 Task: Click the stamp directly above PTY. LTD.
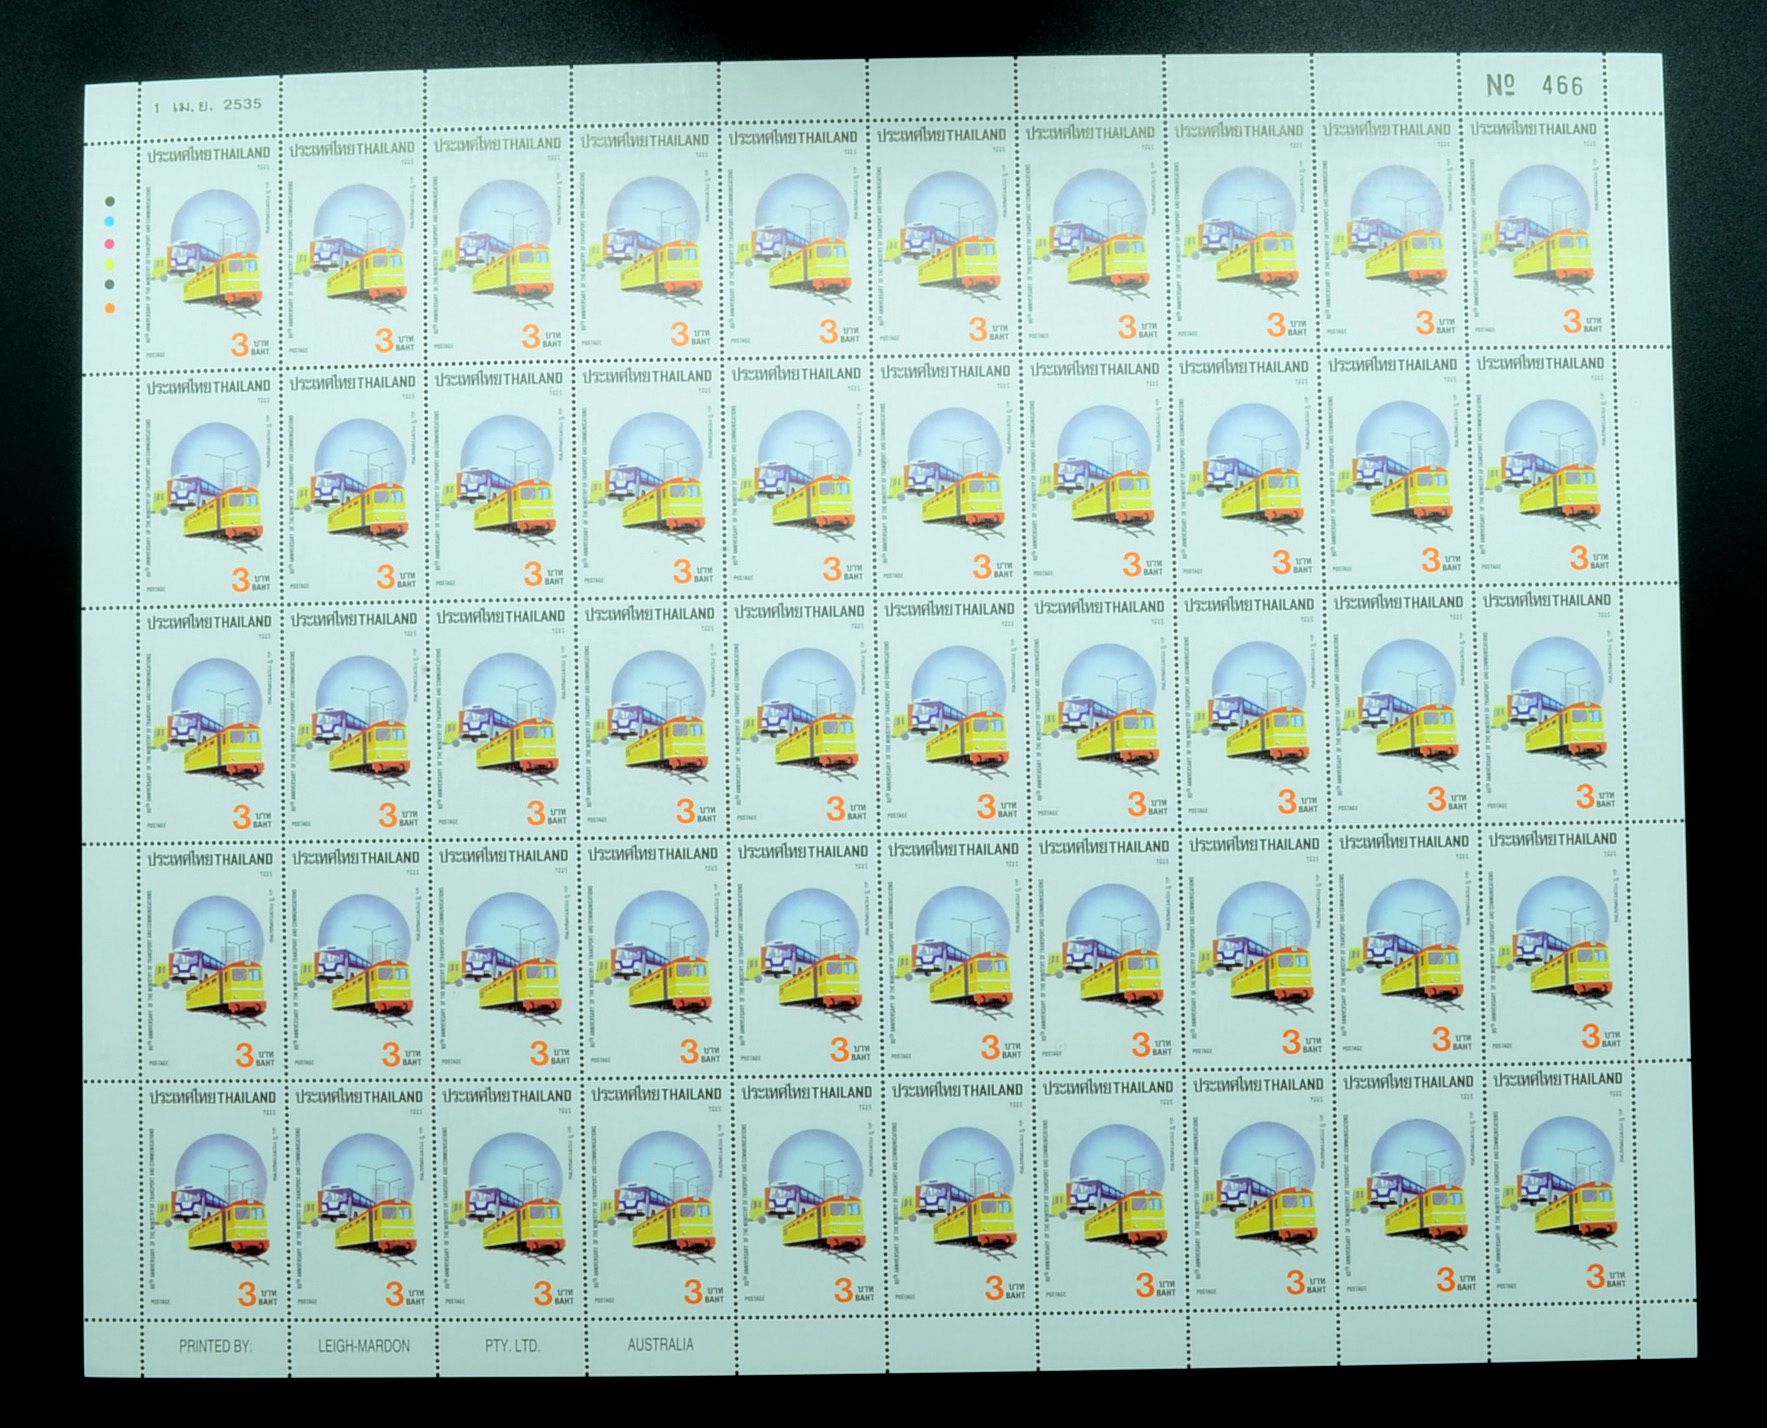click(509, 1195)
